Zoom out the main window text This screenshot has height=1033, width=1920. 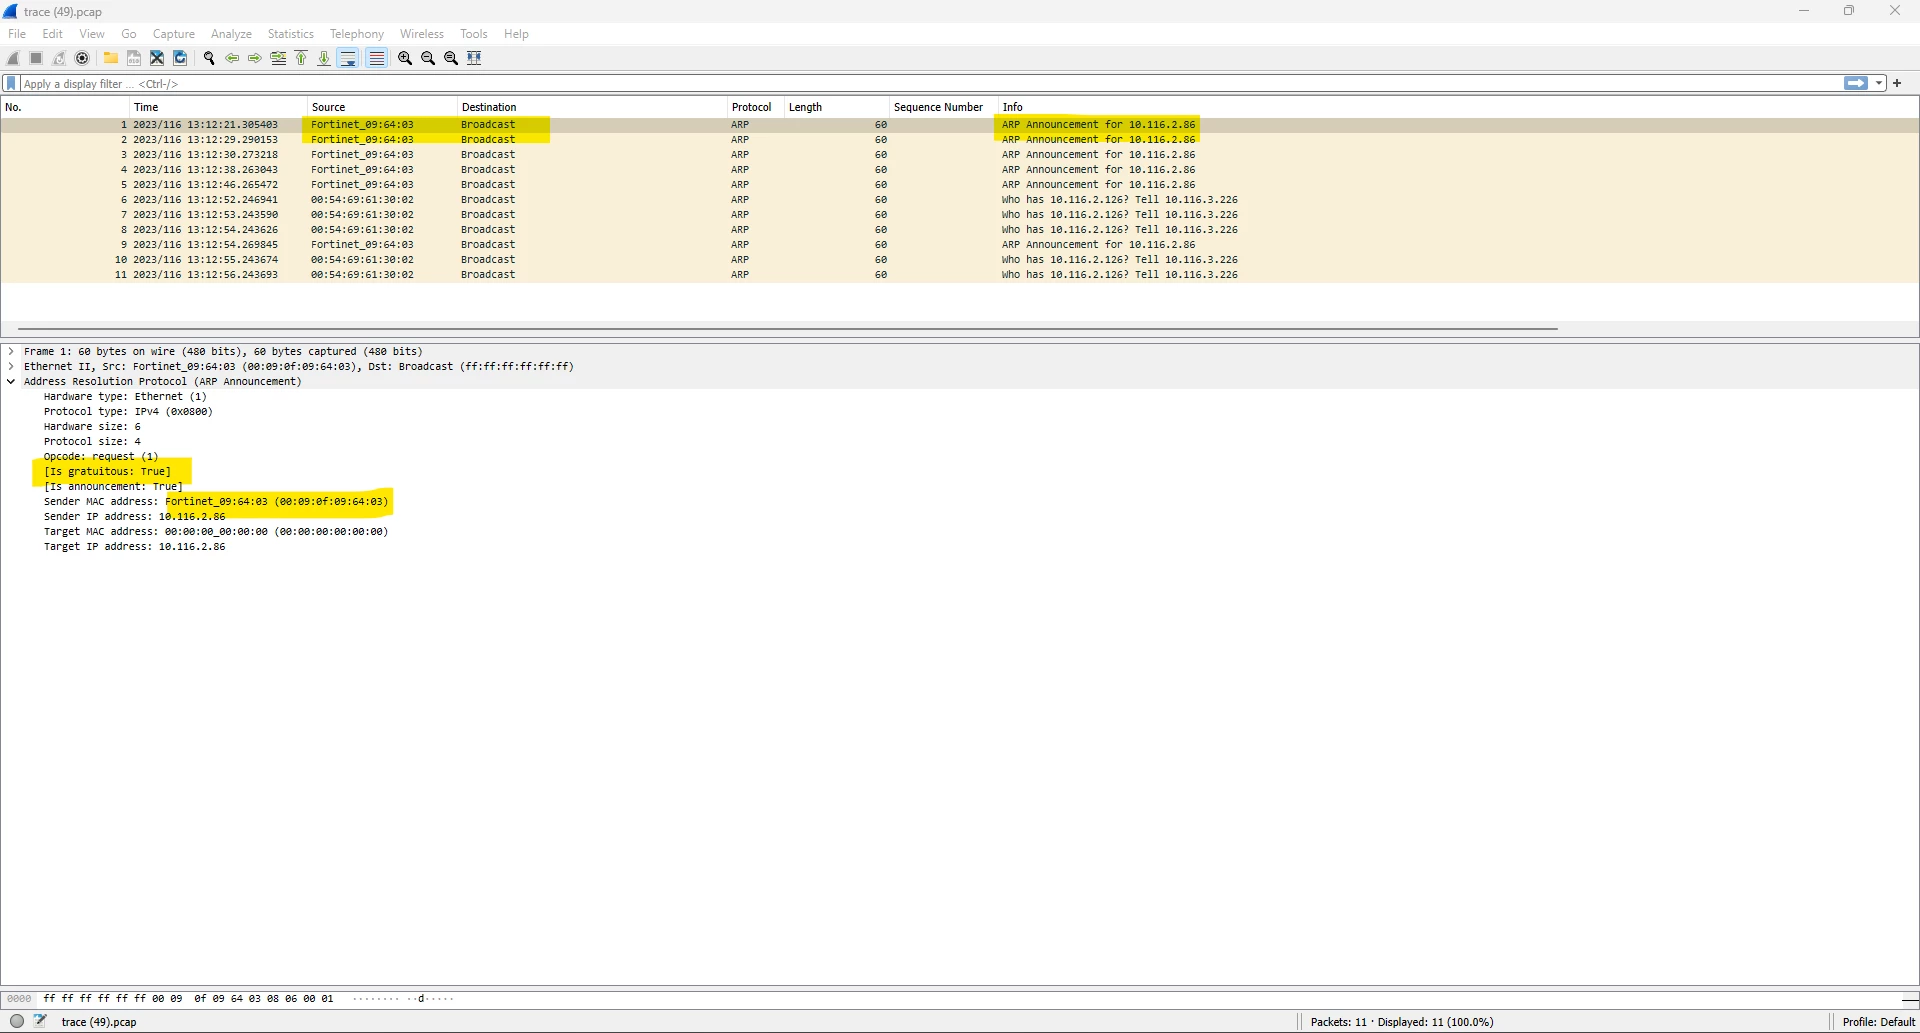(x=428, y=58)
